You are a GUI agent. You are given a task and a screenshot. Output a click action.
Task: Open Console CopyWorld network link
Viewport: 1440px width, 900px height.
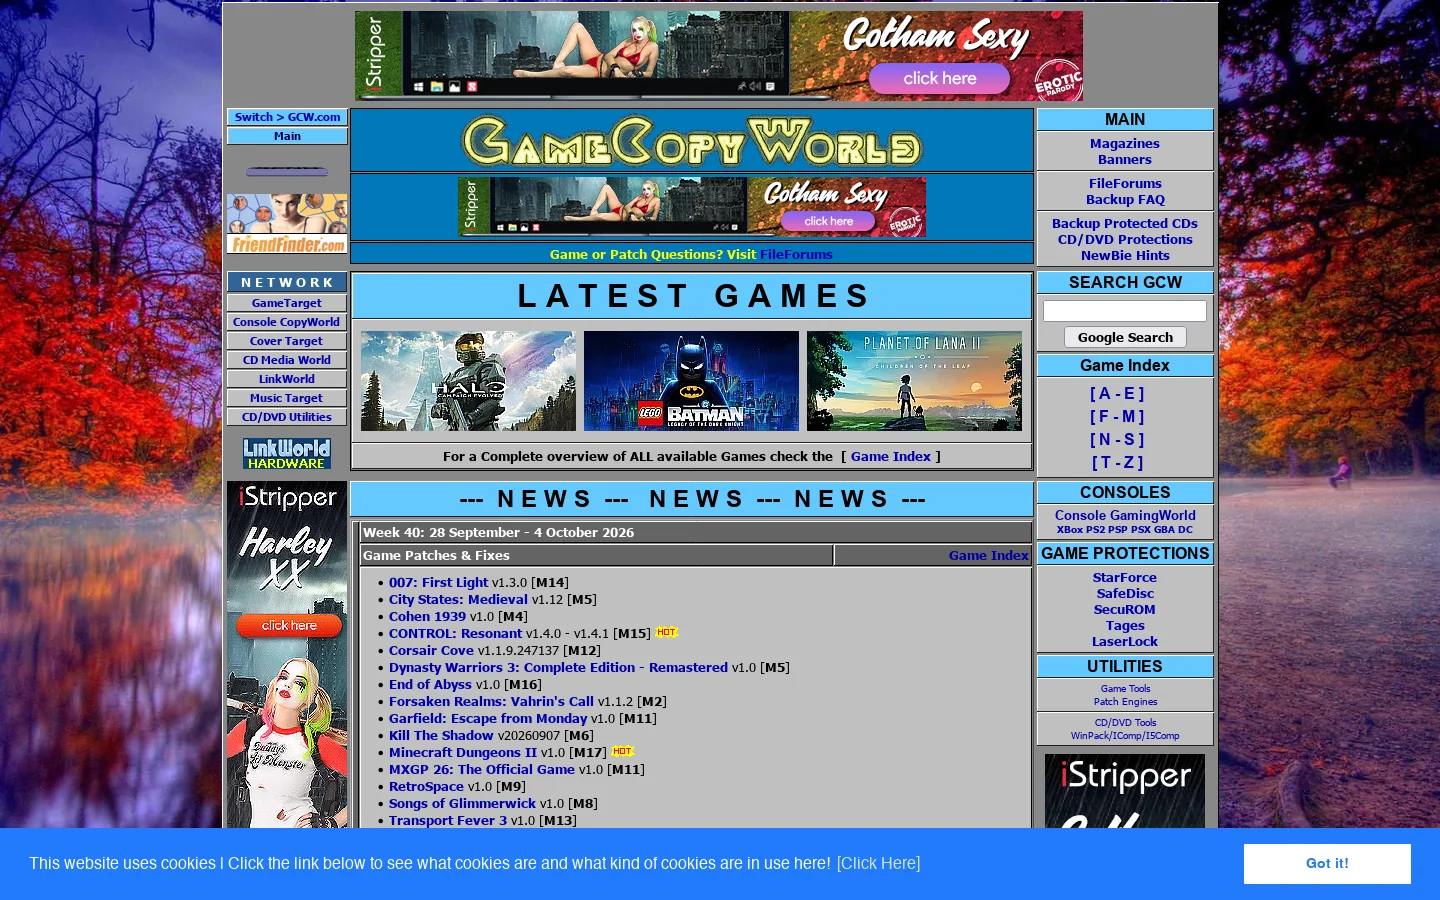click(287, 322)
